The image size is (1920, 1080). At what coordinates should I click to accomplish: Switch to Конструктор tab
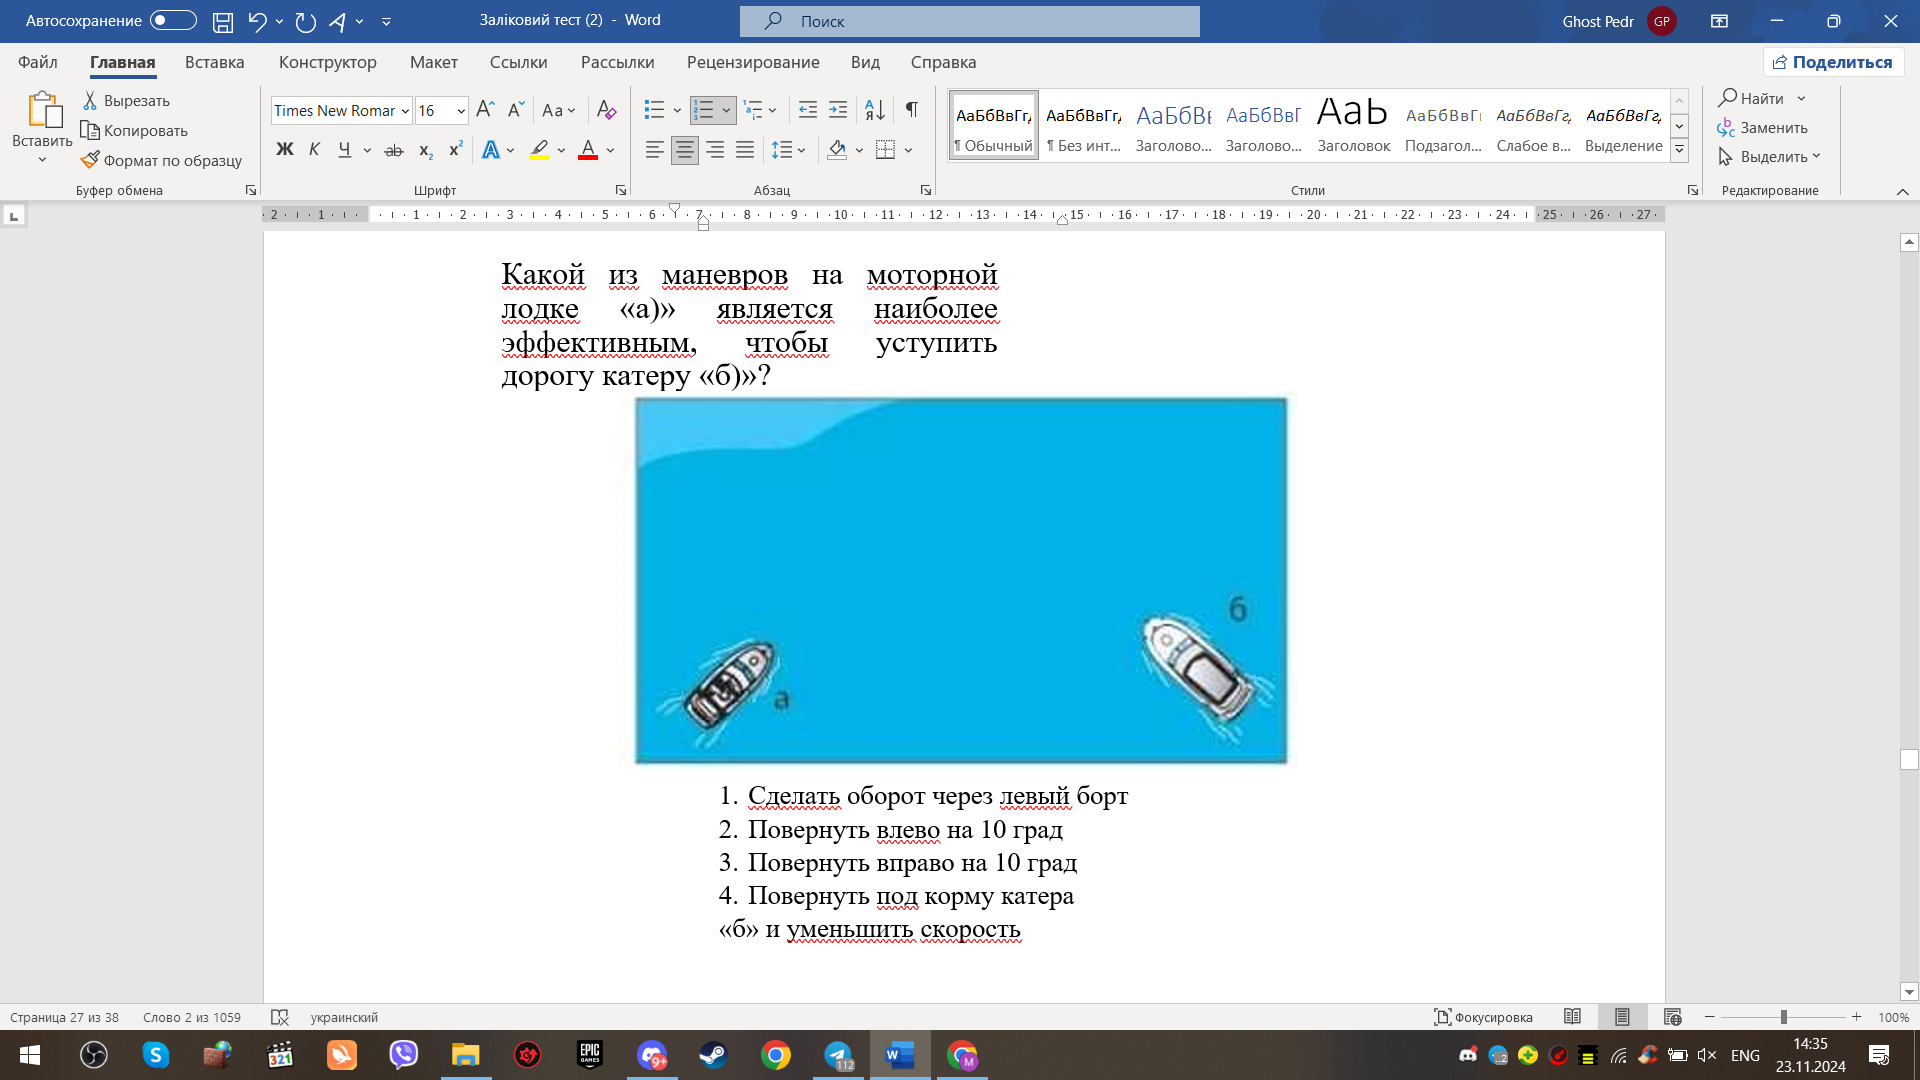pos(328,62)
